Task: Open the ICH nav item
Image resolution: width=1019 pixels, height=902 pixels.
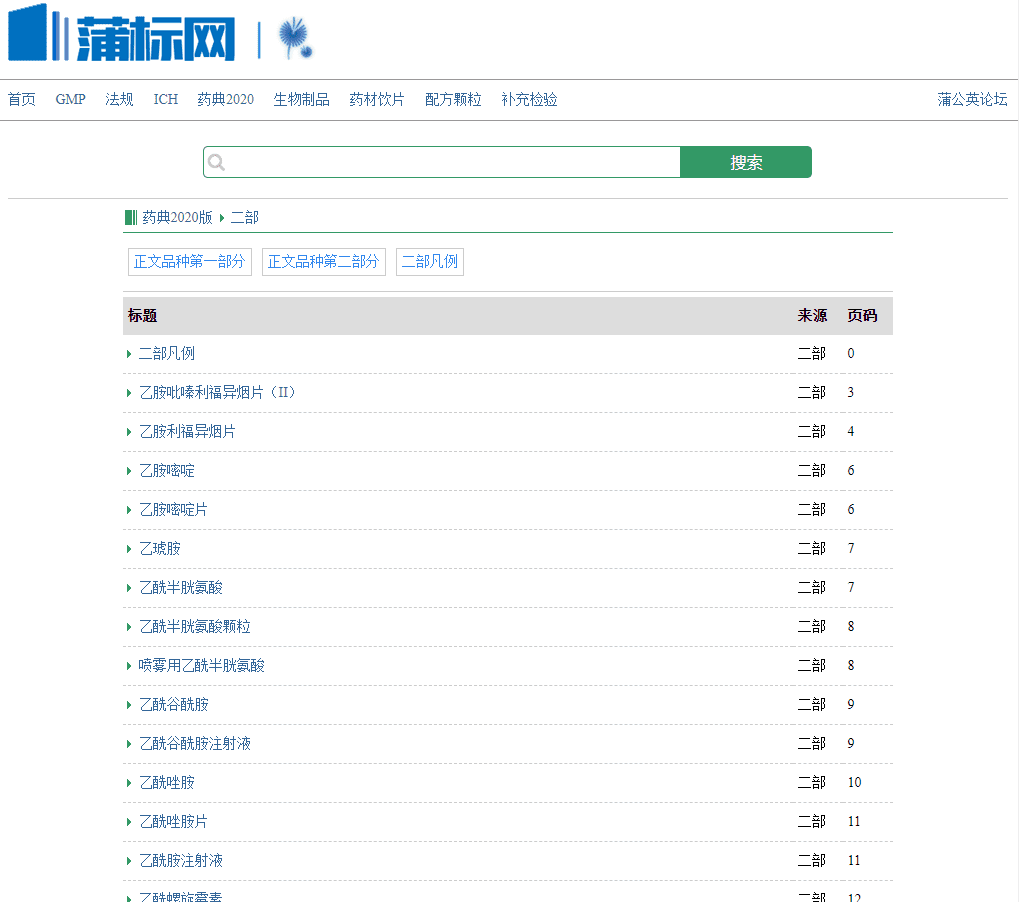Action: click(x=165, y=99)
